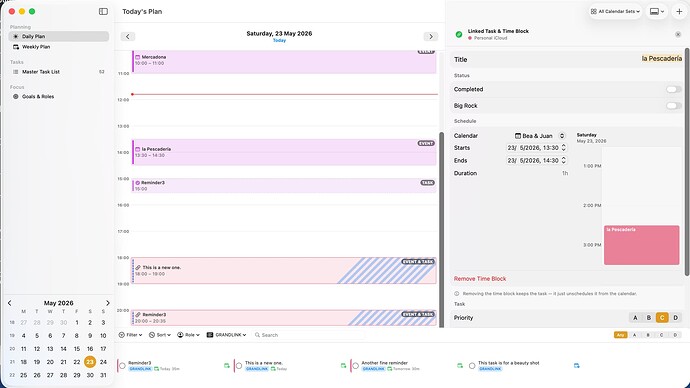Open the layout view options dropdown
Image resolution: width=690 pixels, height=388 pixels.
[x=657, y=11]
